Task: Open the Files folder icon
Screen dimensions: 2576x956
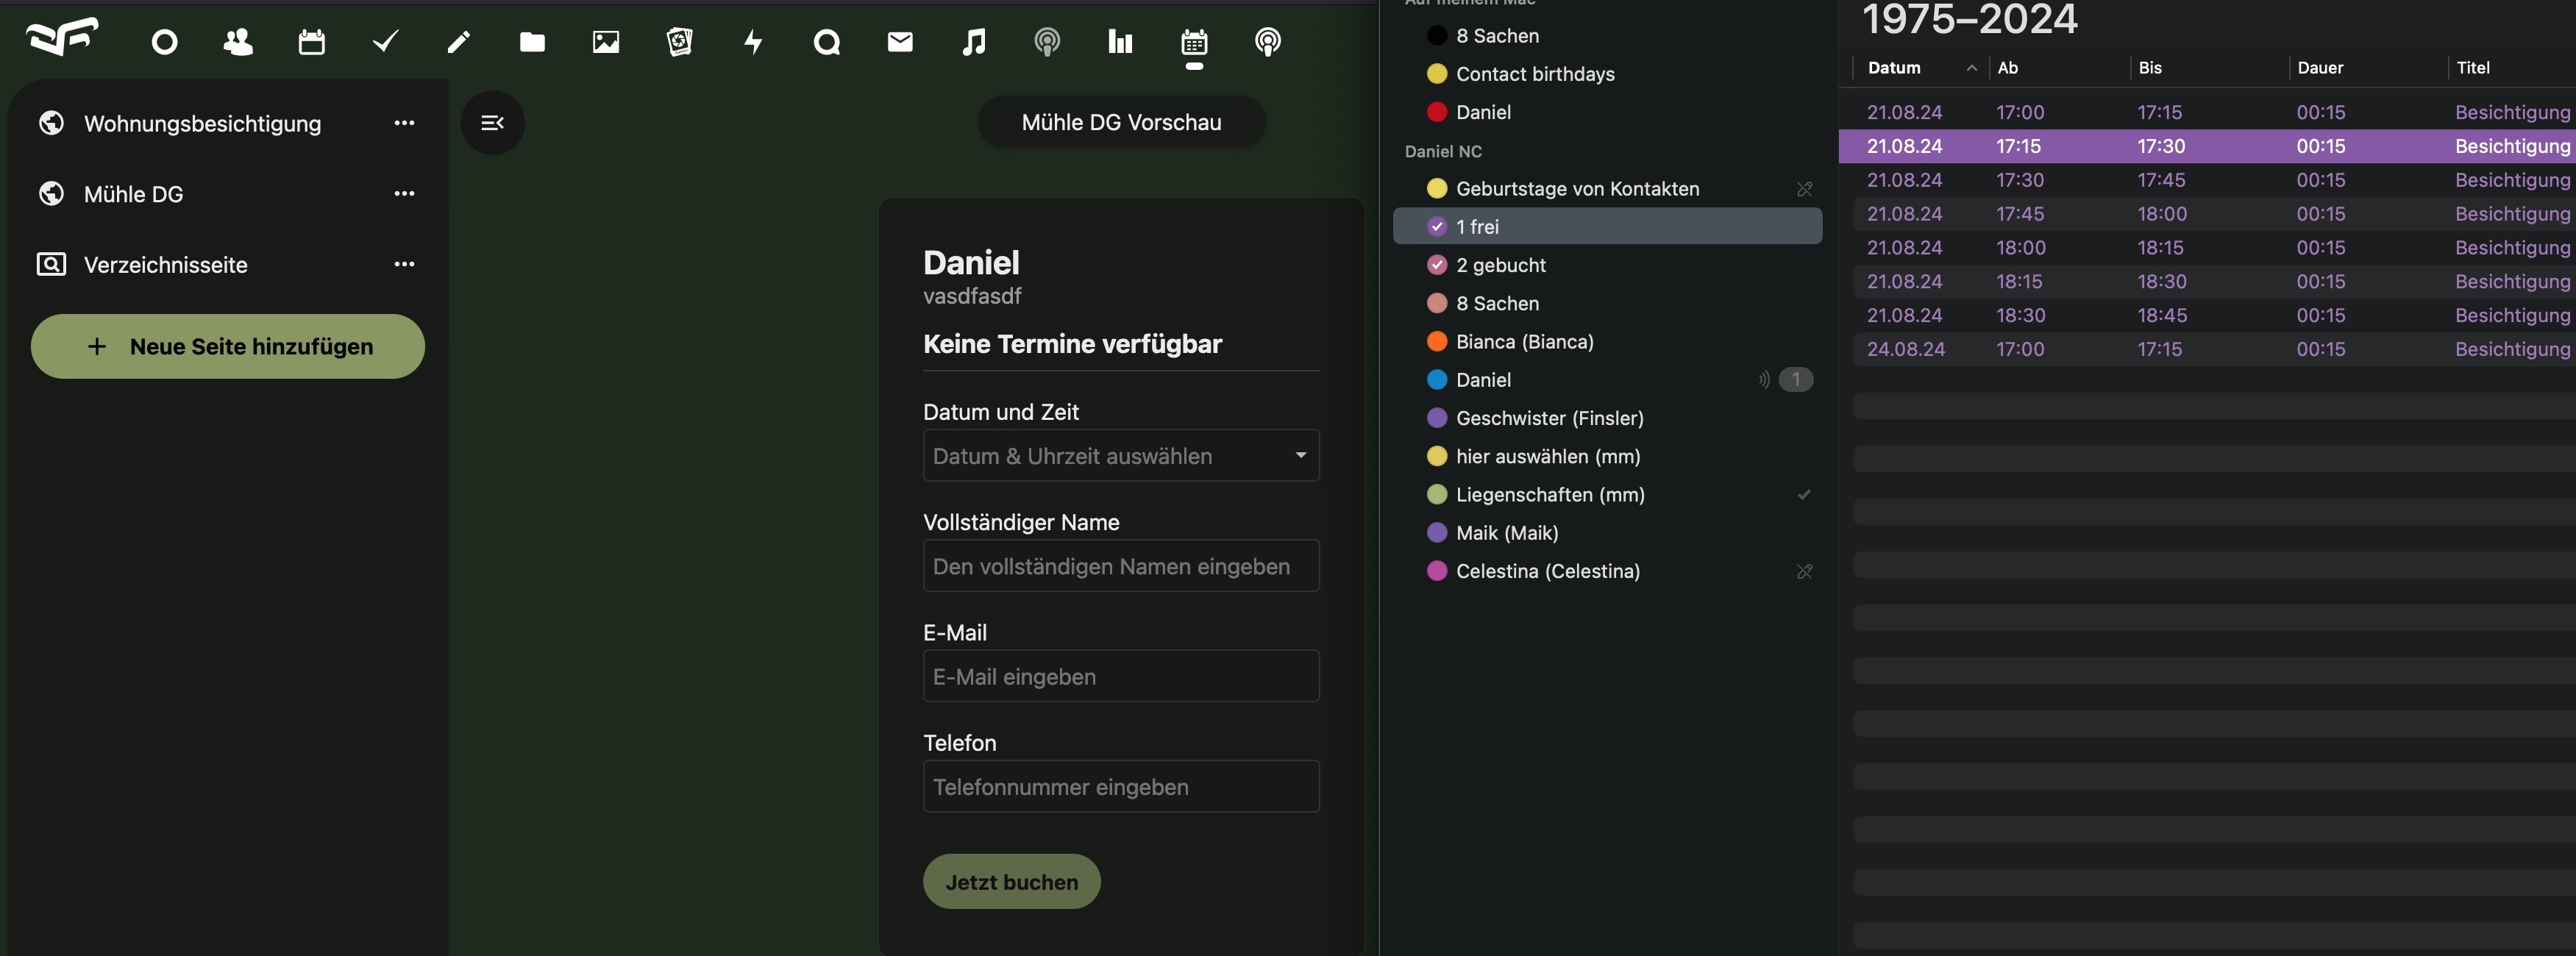Action: (x=532, y=42)
